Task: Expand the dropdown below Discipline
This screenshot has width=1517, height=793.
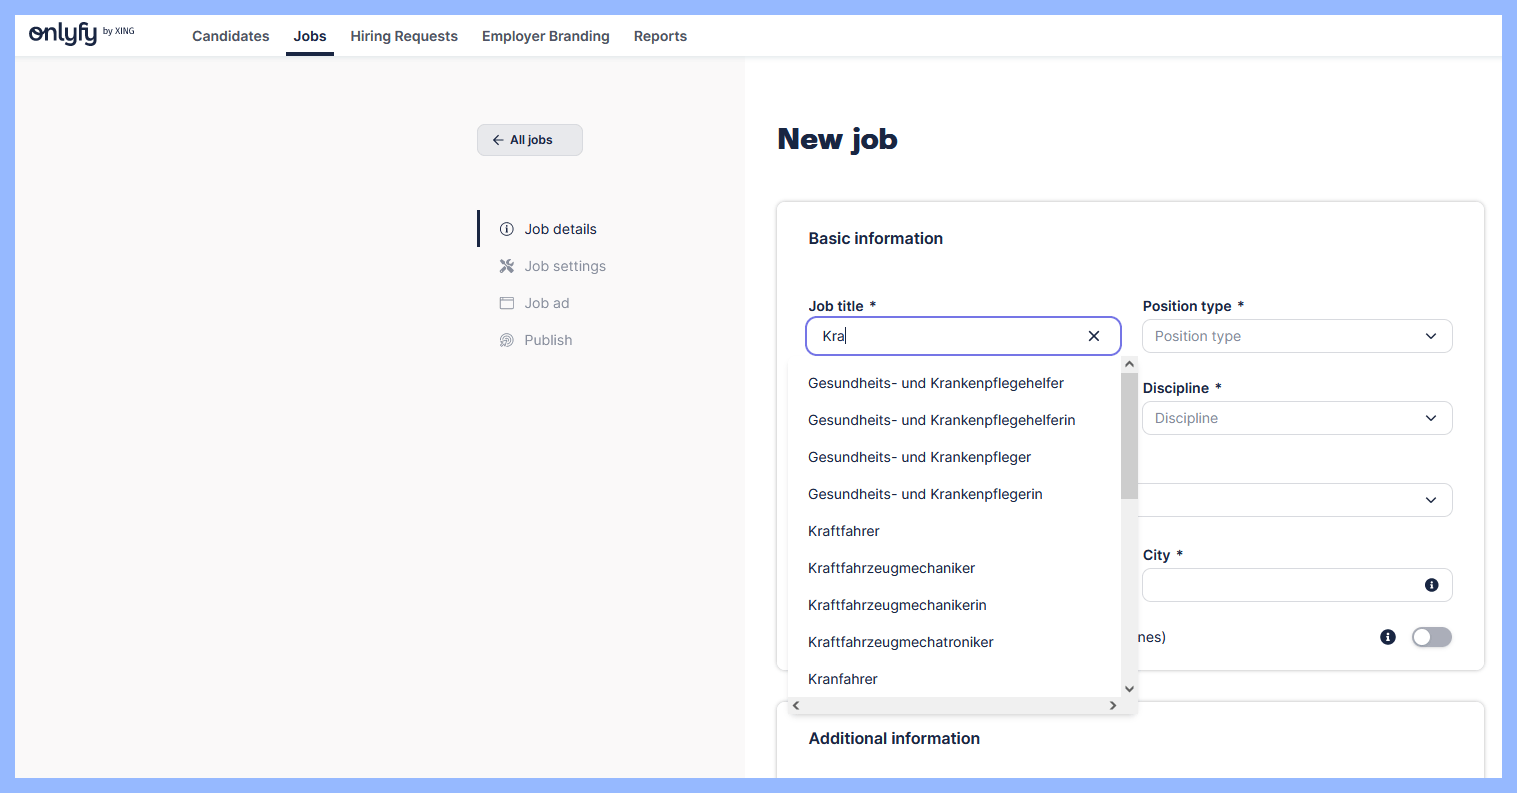Action: click(x=1296, y=500)
